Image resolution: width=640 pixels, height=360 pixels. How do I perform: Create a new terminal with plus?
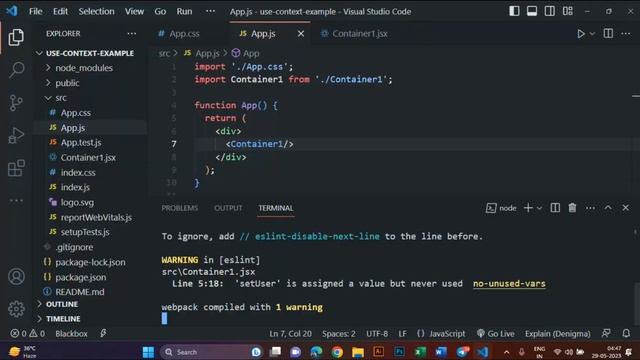tap(528, 208)
